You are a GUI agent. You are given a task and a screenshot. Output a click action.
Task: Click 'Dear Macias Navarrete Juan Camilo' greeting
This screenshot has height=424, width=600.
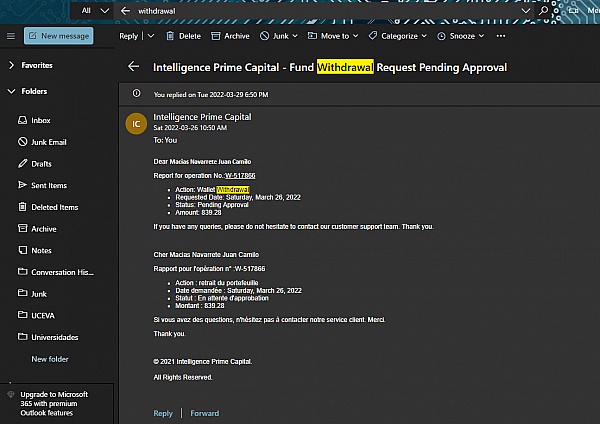coord(202,161)
